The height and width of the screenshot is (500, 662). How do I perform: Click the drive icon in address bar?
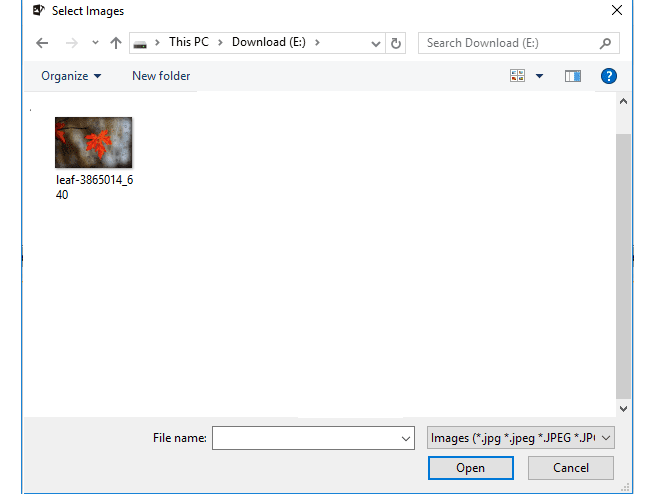pos(140,43)
